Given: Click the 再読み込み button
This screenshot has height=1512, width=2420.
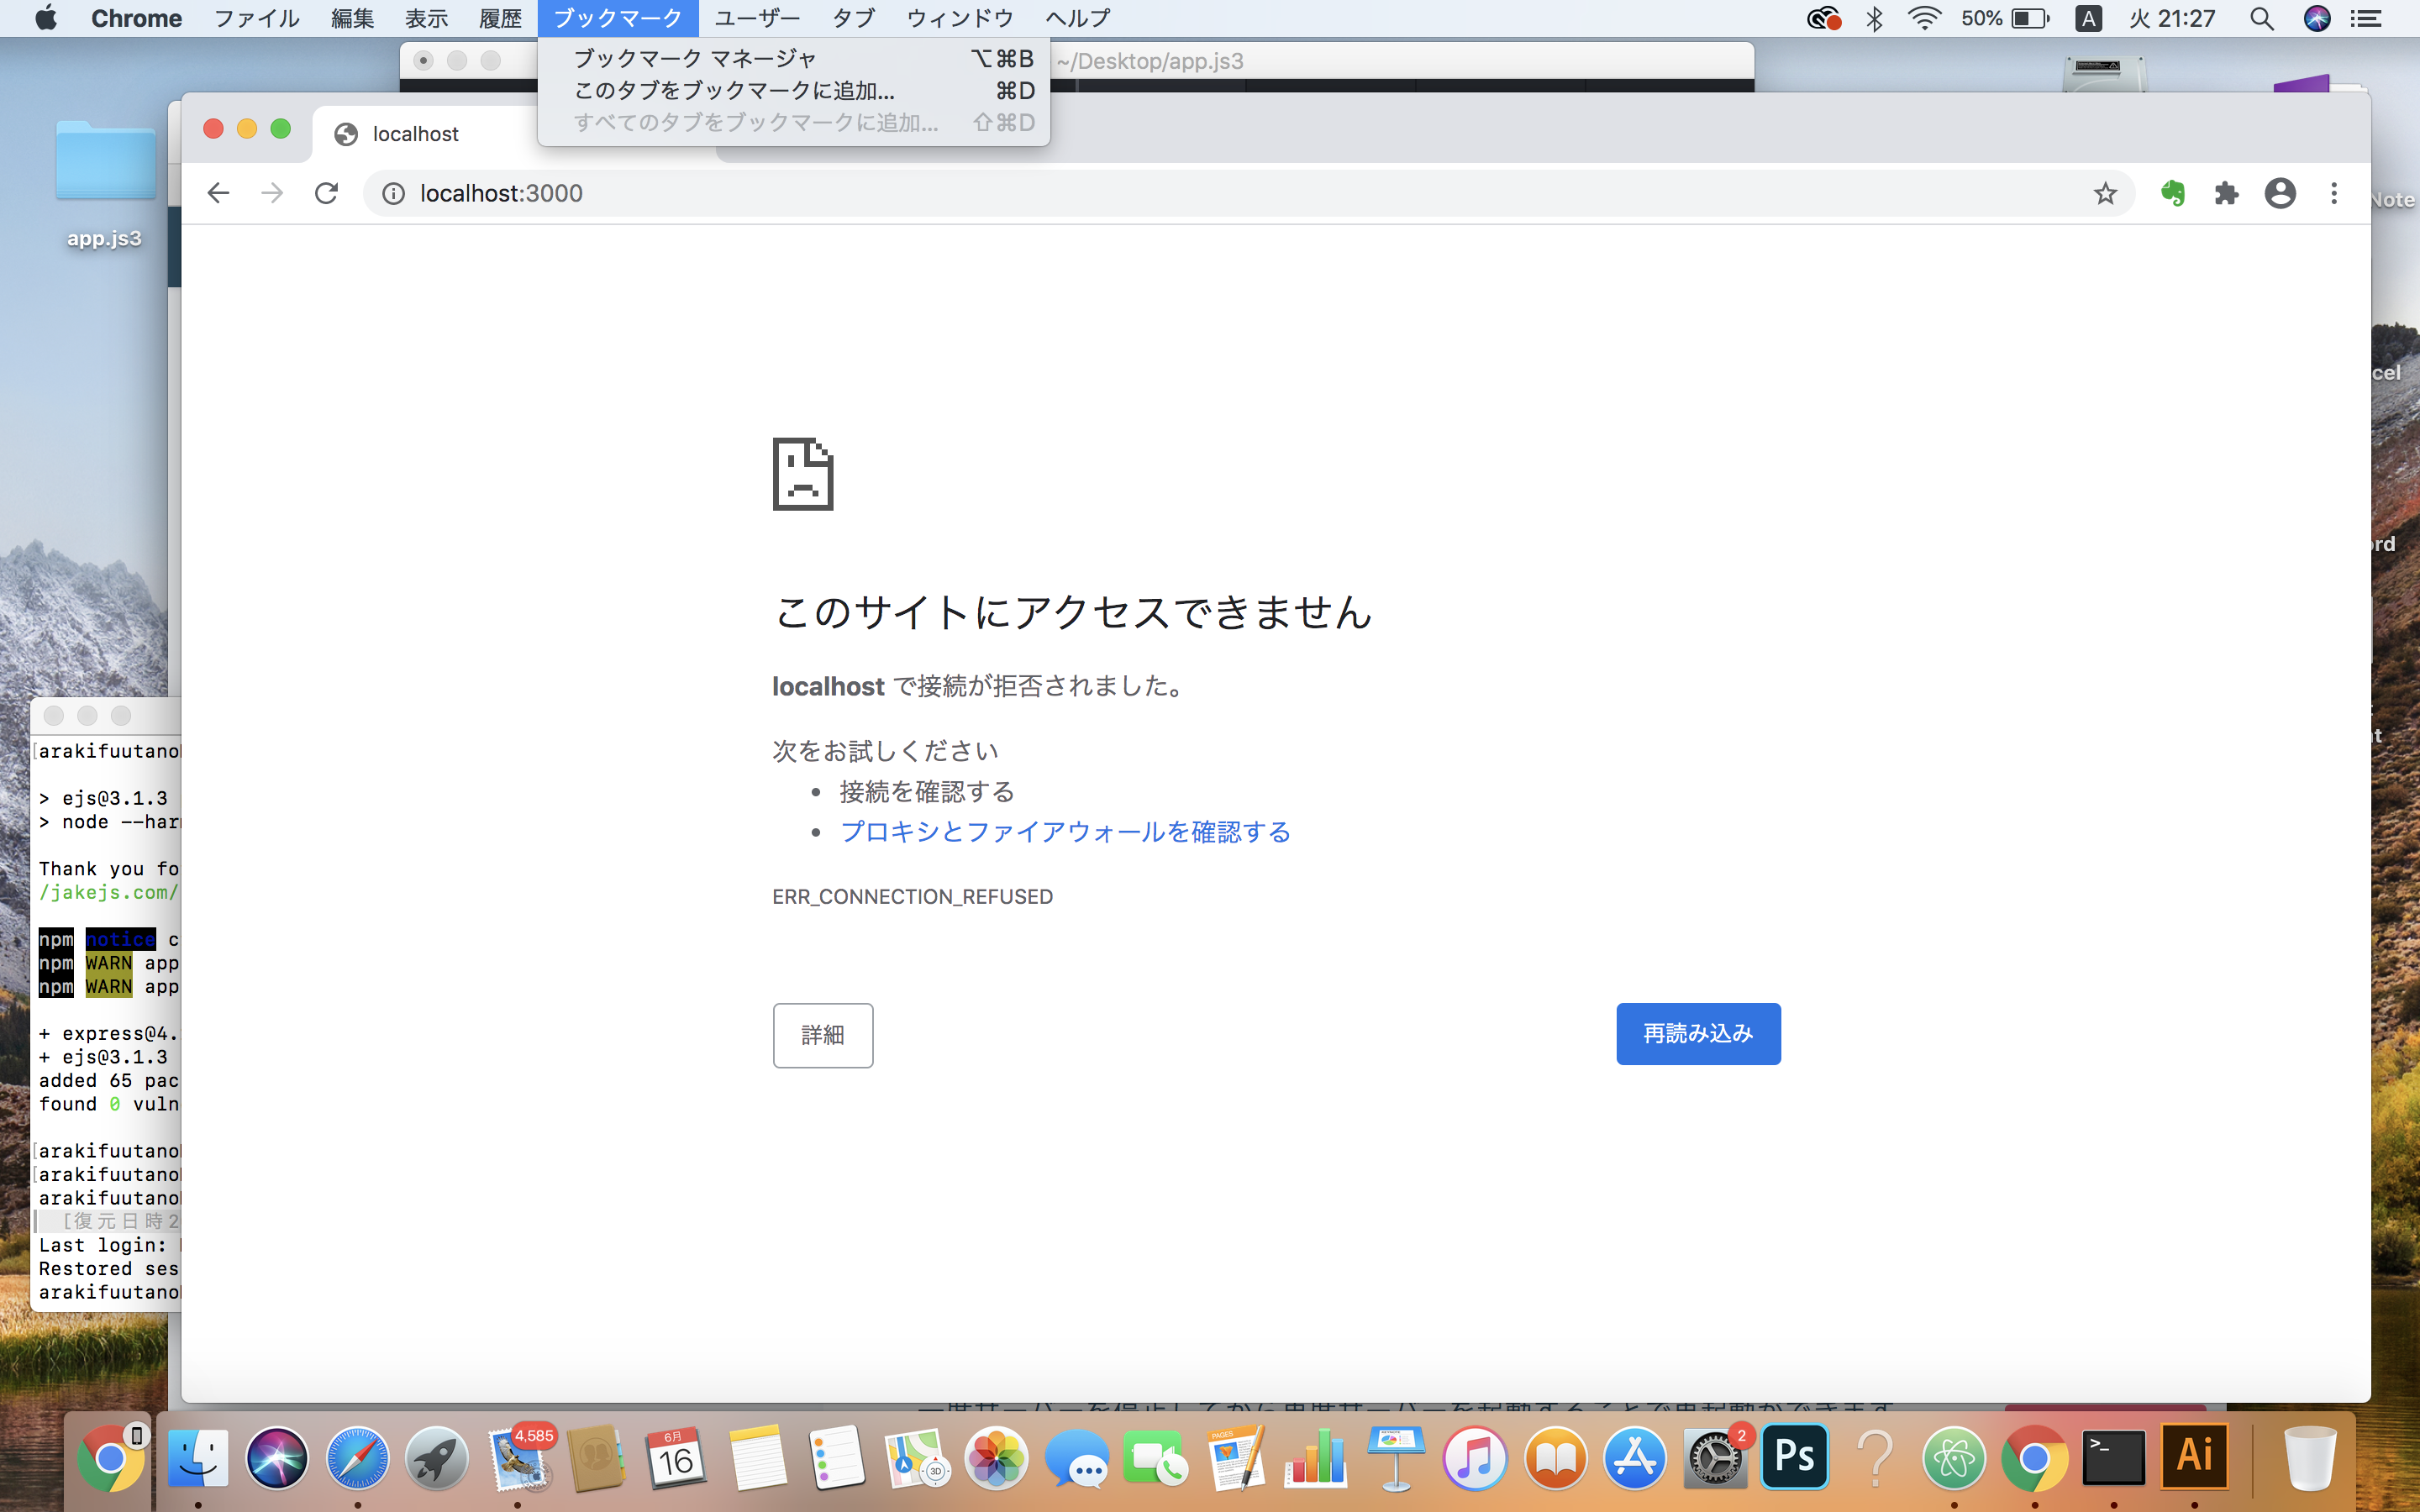Looking at the screenshot, I should [1699, 1033].
